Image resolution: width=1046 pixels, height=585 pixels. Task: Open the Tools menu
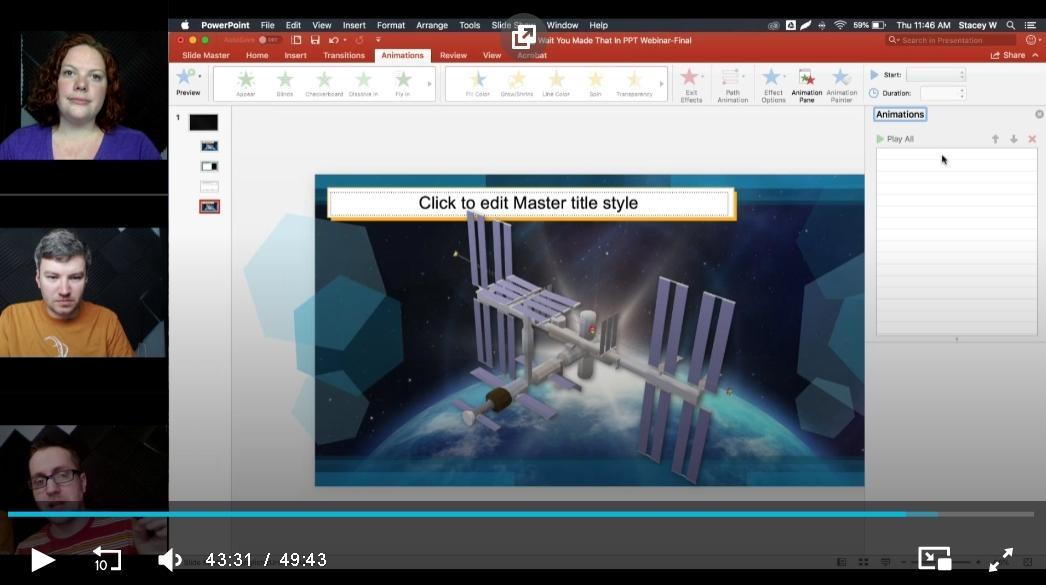tap(469, 25)
